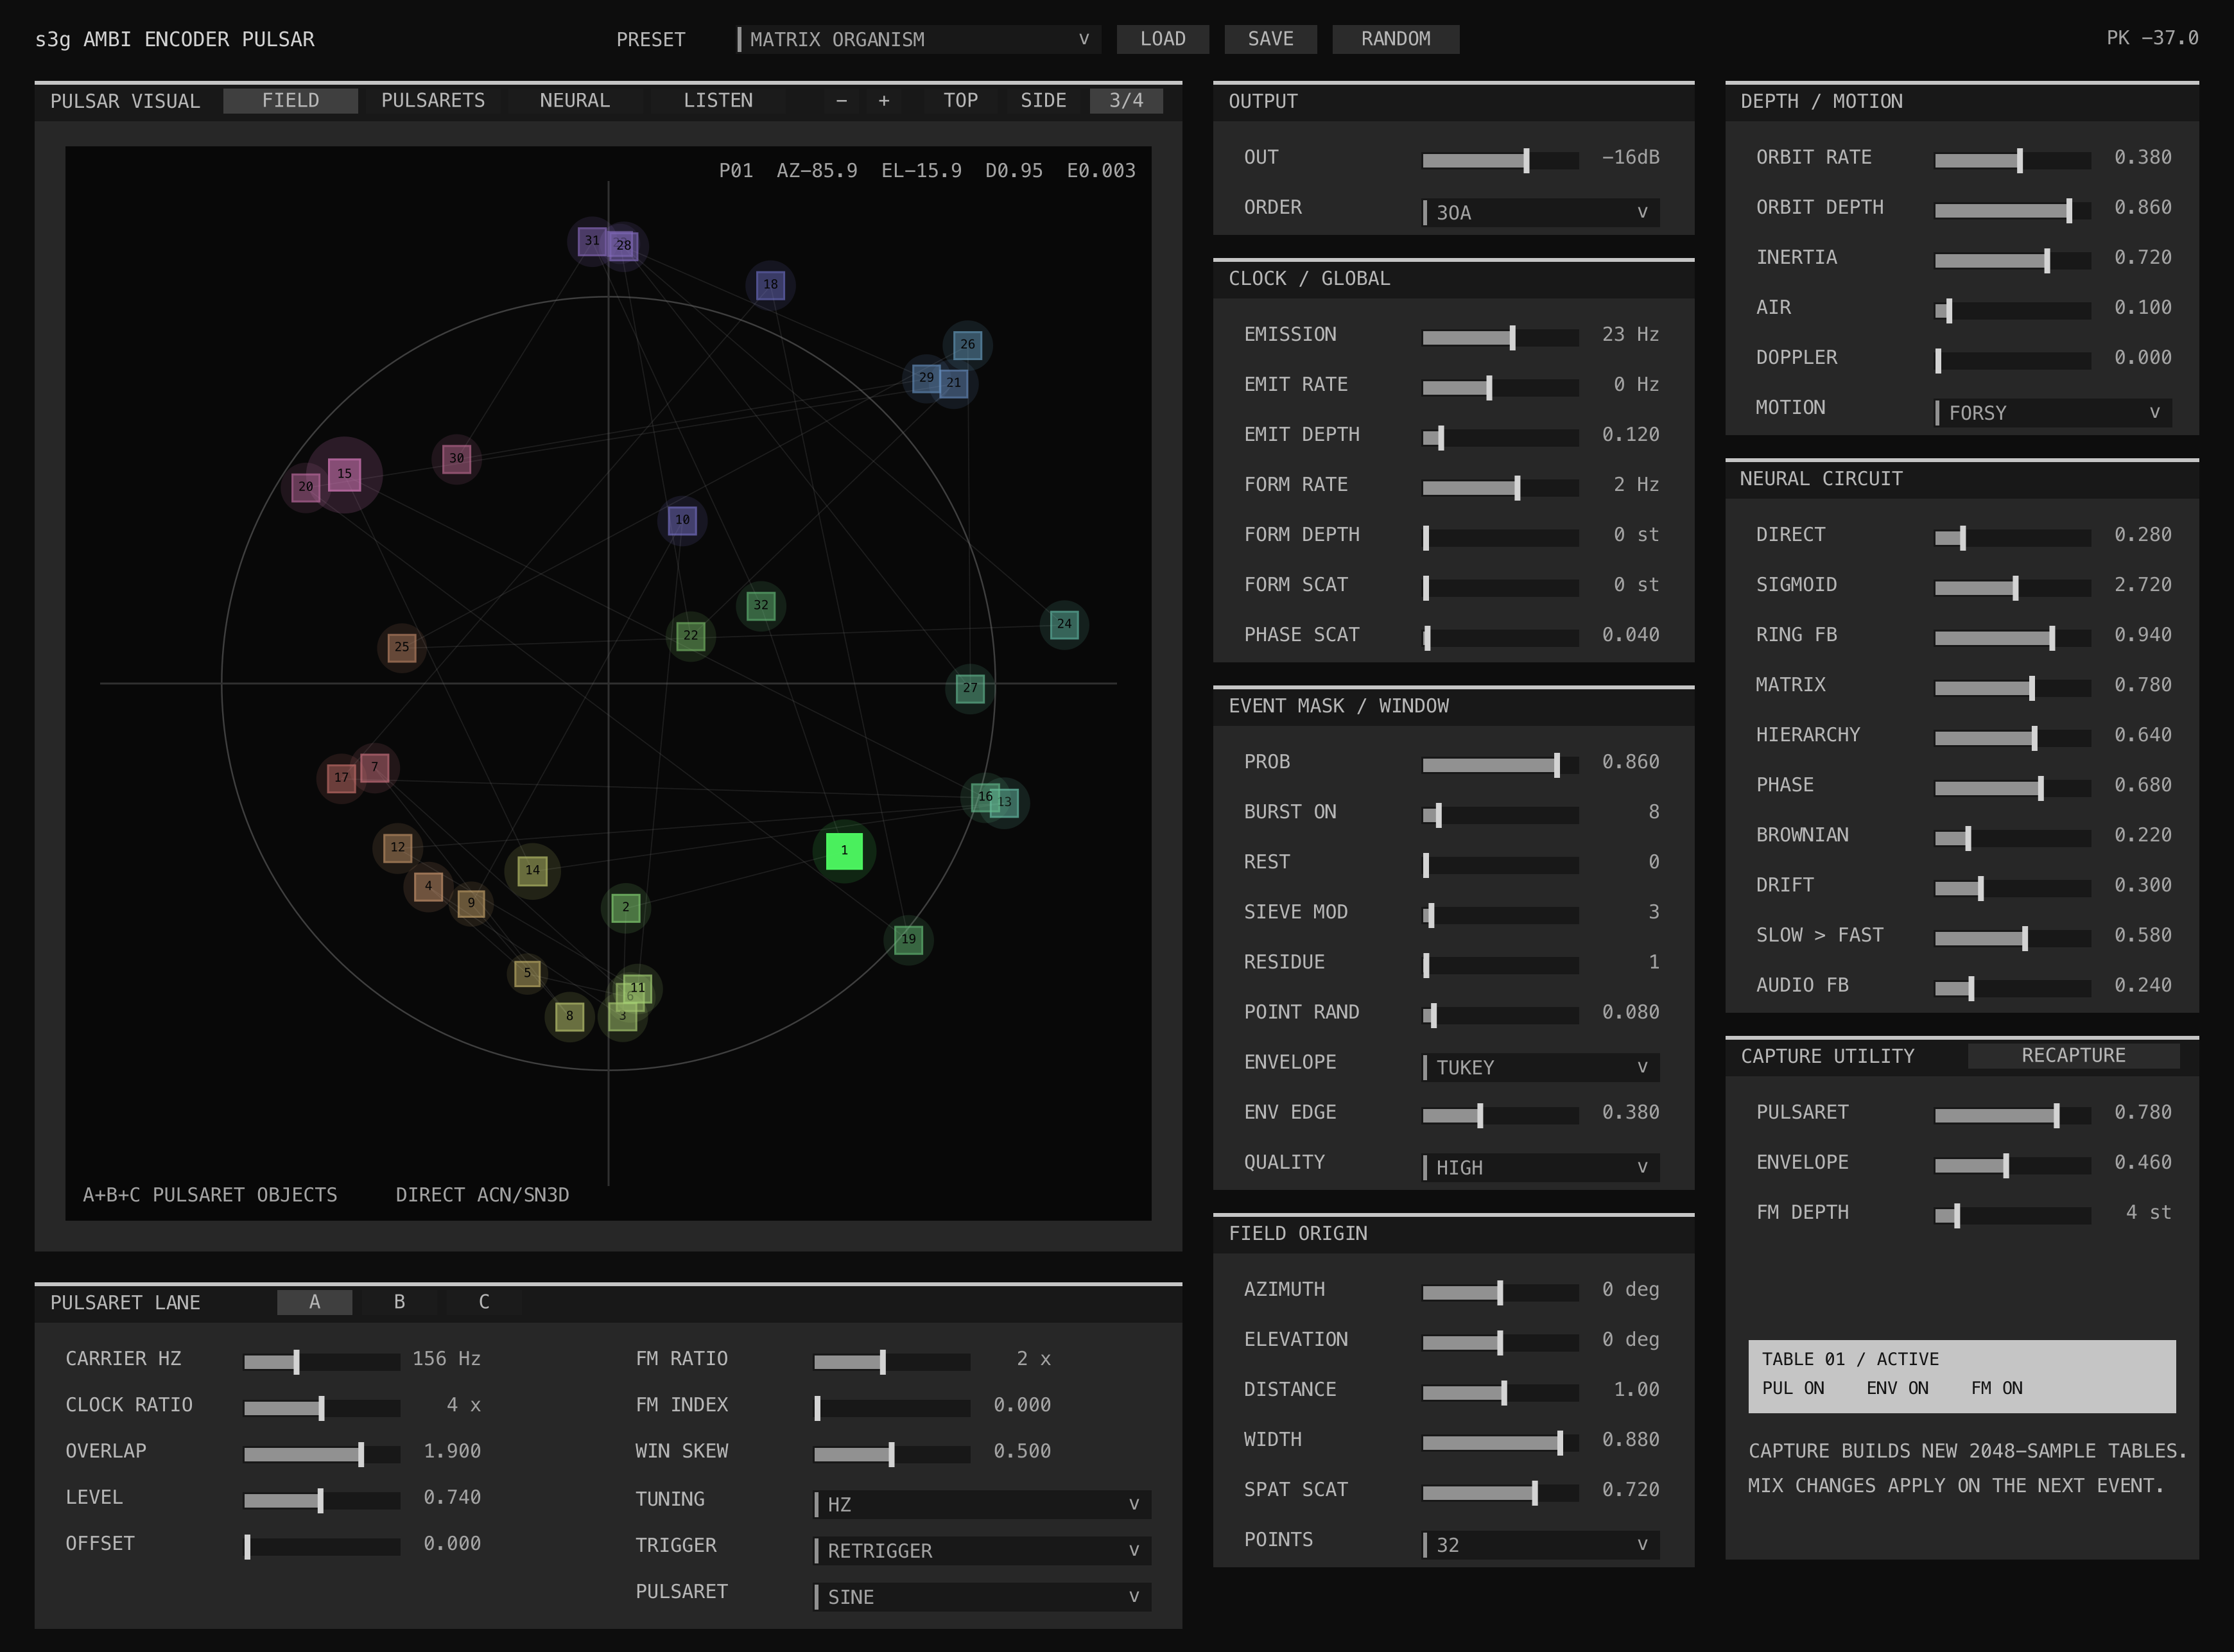2234x1652 pixels.
Task: Select pulsaret node 4
Action: [428, 887]
